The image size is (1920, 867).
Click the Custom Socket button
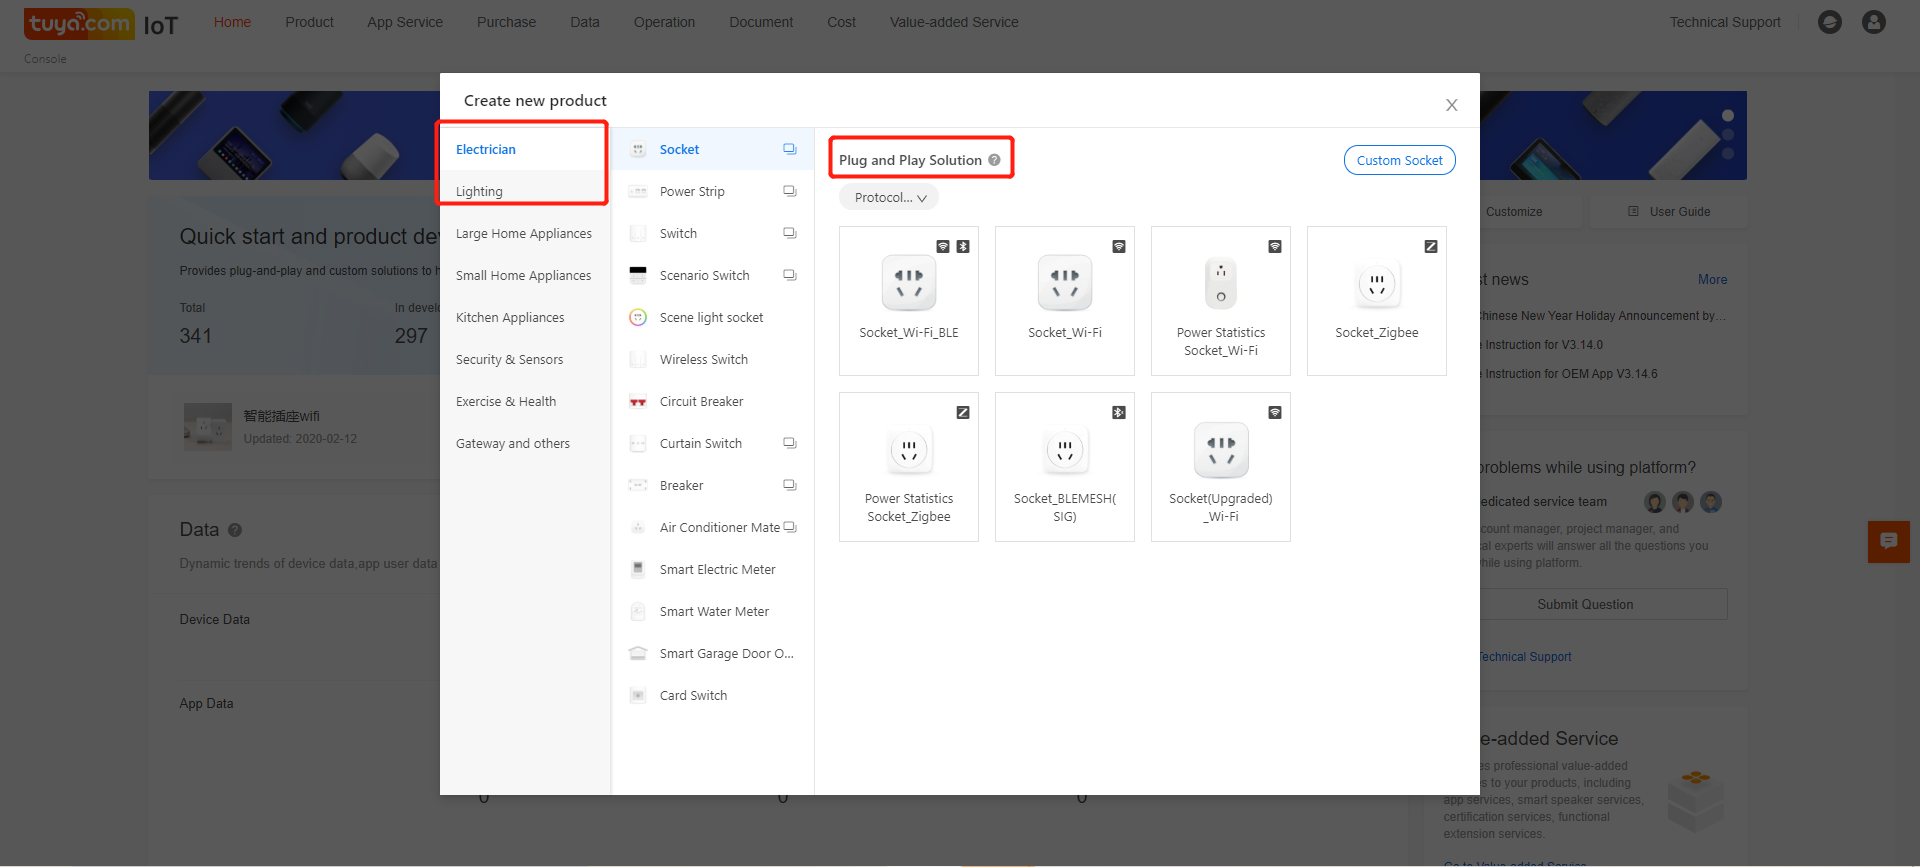click(x=1398, y=160)
